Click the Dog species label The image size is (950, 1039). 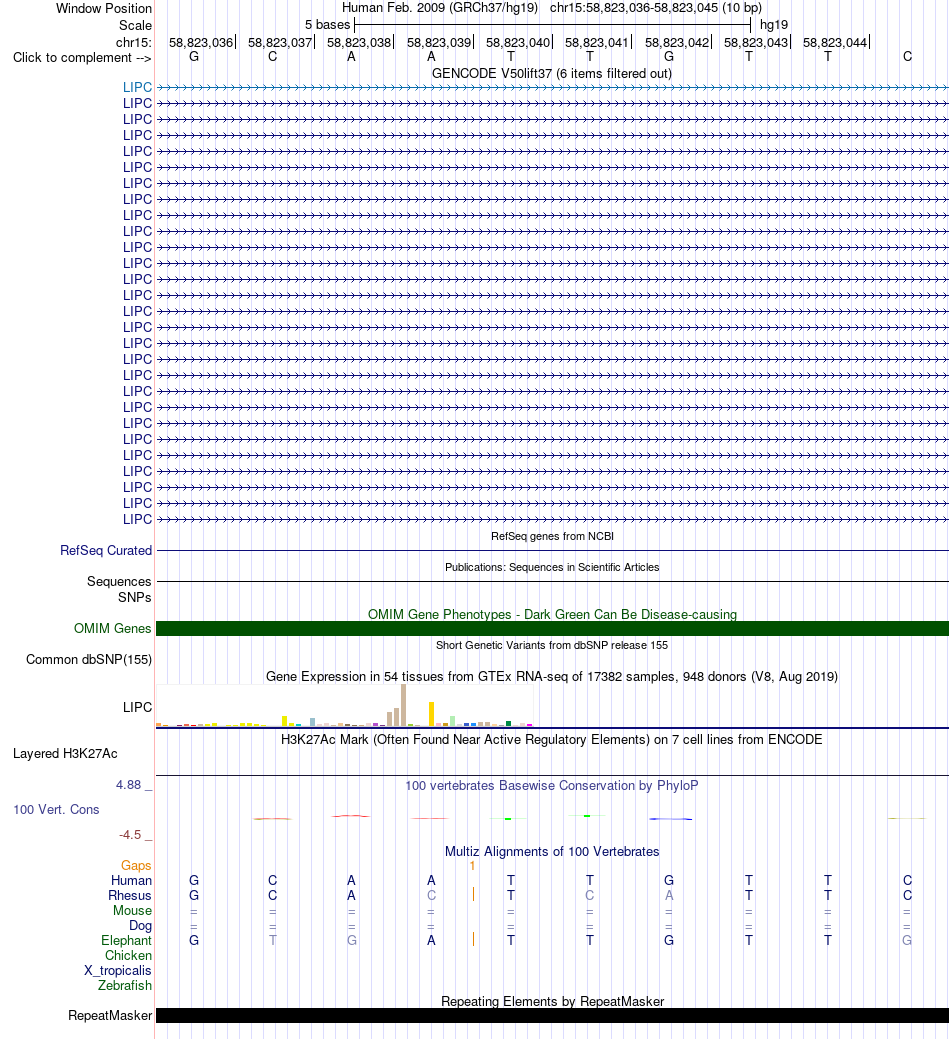tap(140, 926)
